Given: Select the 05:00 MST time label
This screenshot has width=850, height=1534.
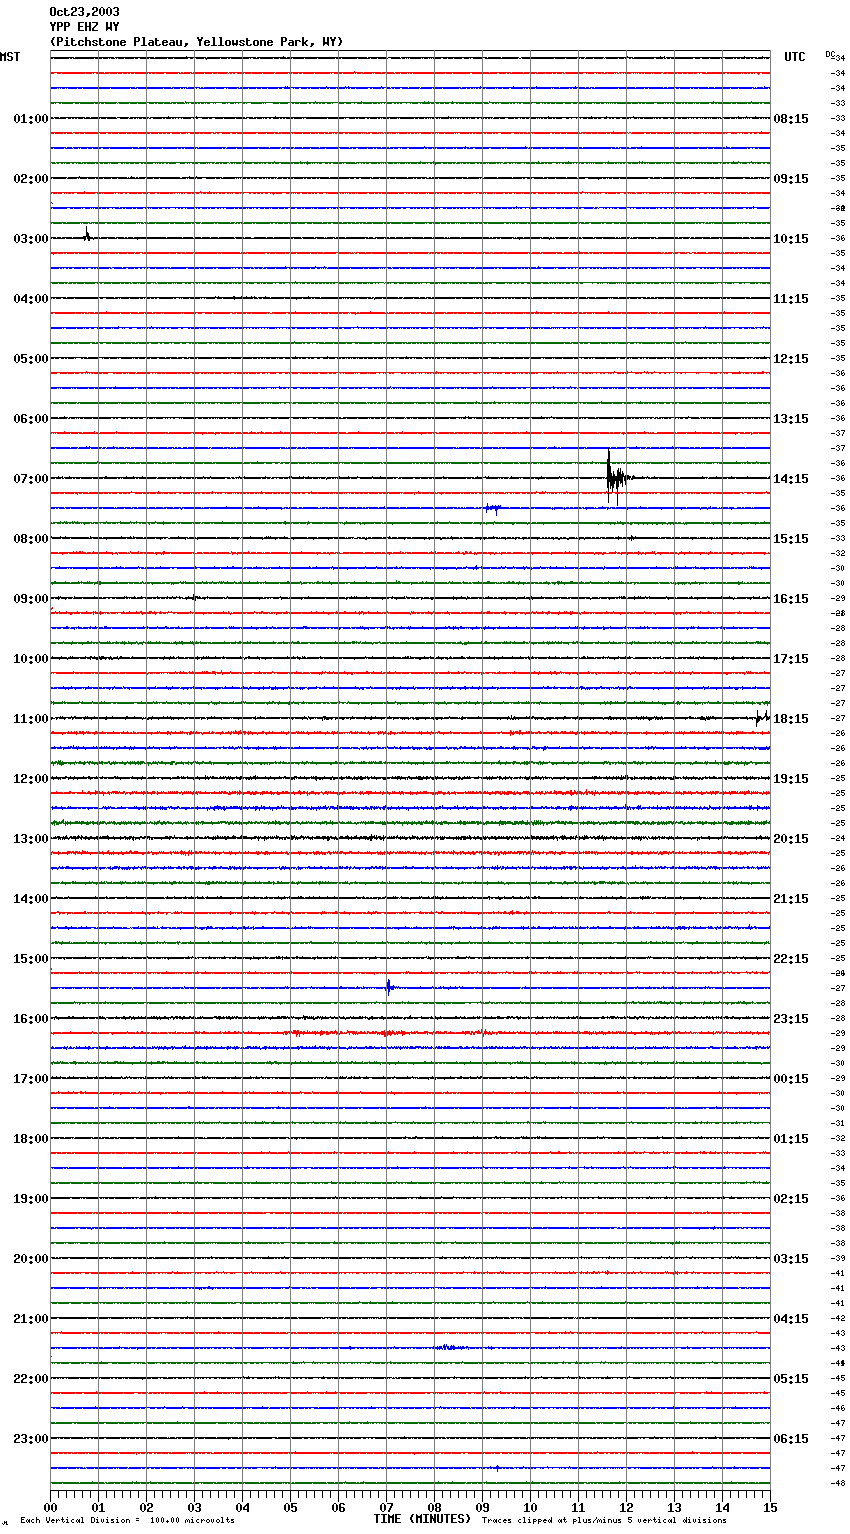Looking at the screenshot, I should [x=31, y=359].
